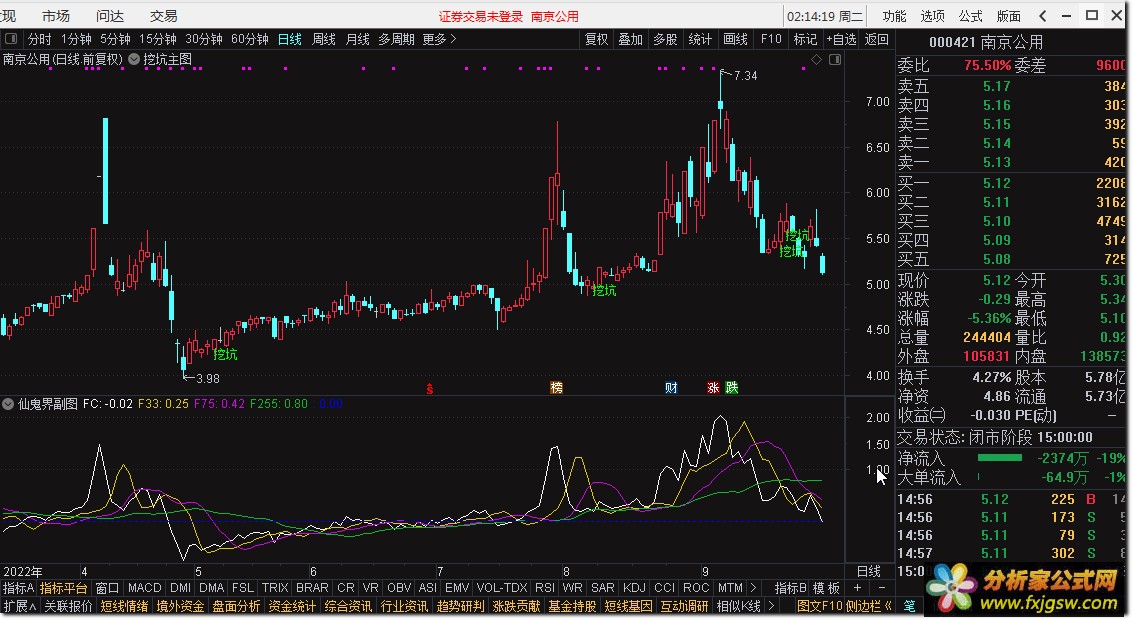Click the panel layout icon left of 分时
This screenshot has height=620, width=1134.
point(11,38)
